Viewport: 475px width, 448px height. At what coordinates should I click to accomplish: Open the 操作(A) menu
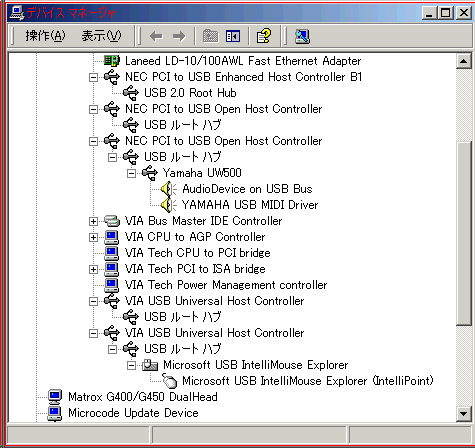click(45, 36)
